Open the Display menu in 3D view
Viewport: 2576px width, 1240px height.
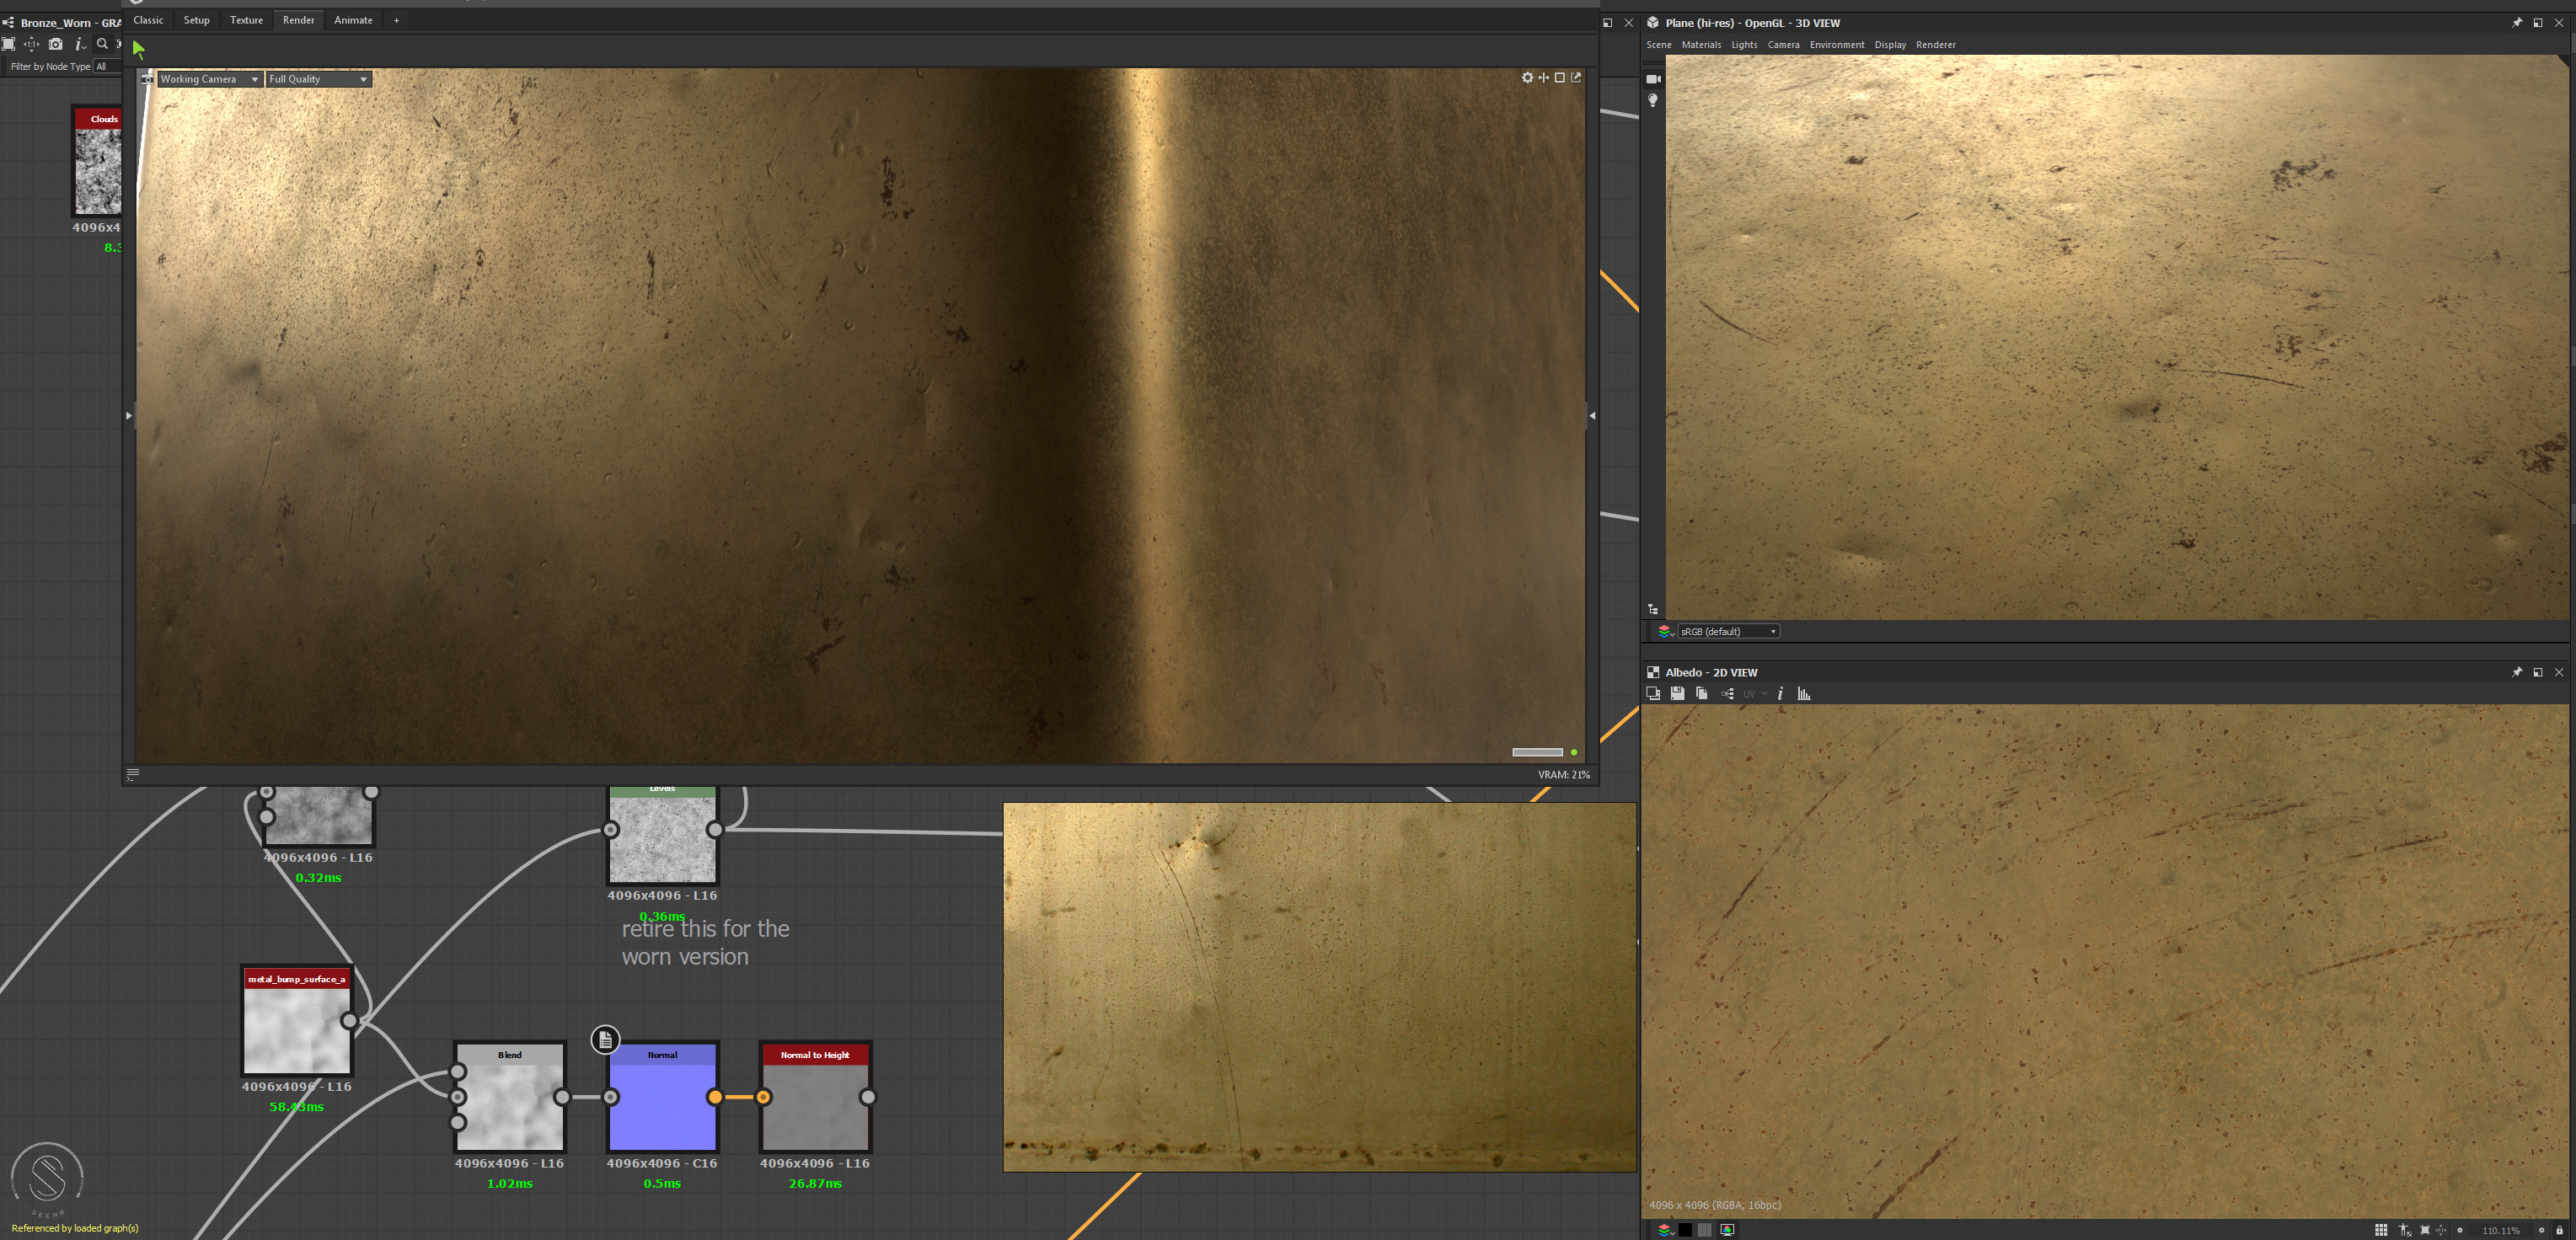click(1890, 45)
